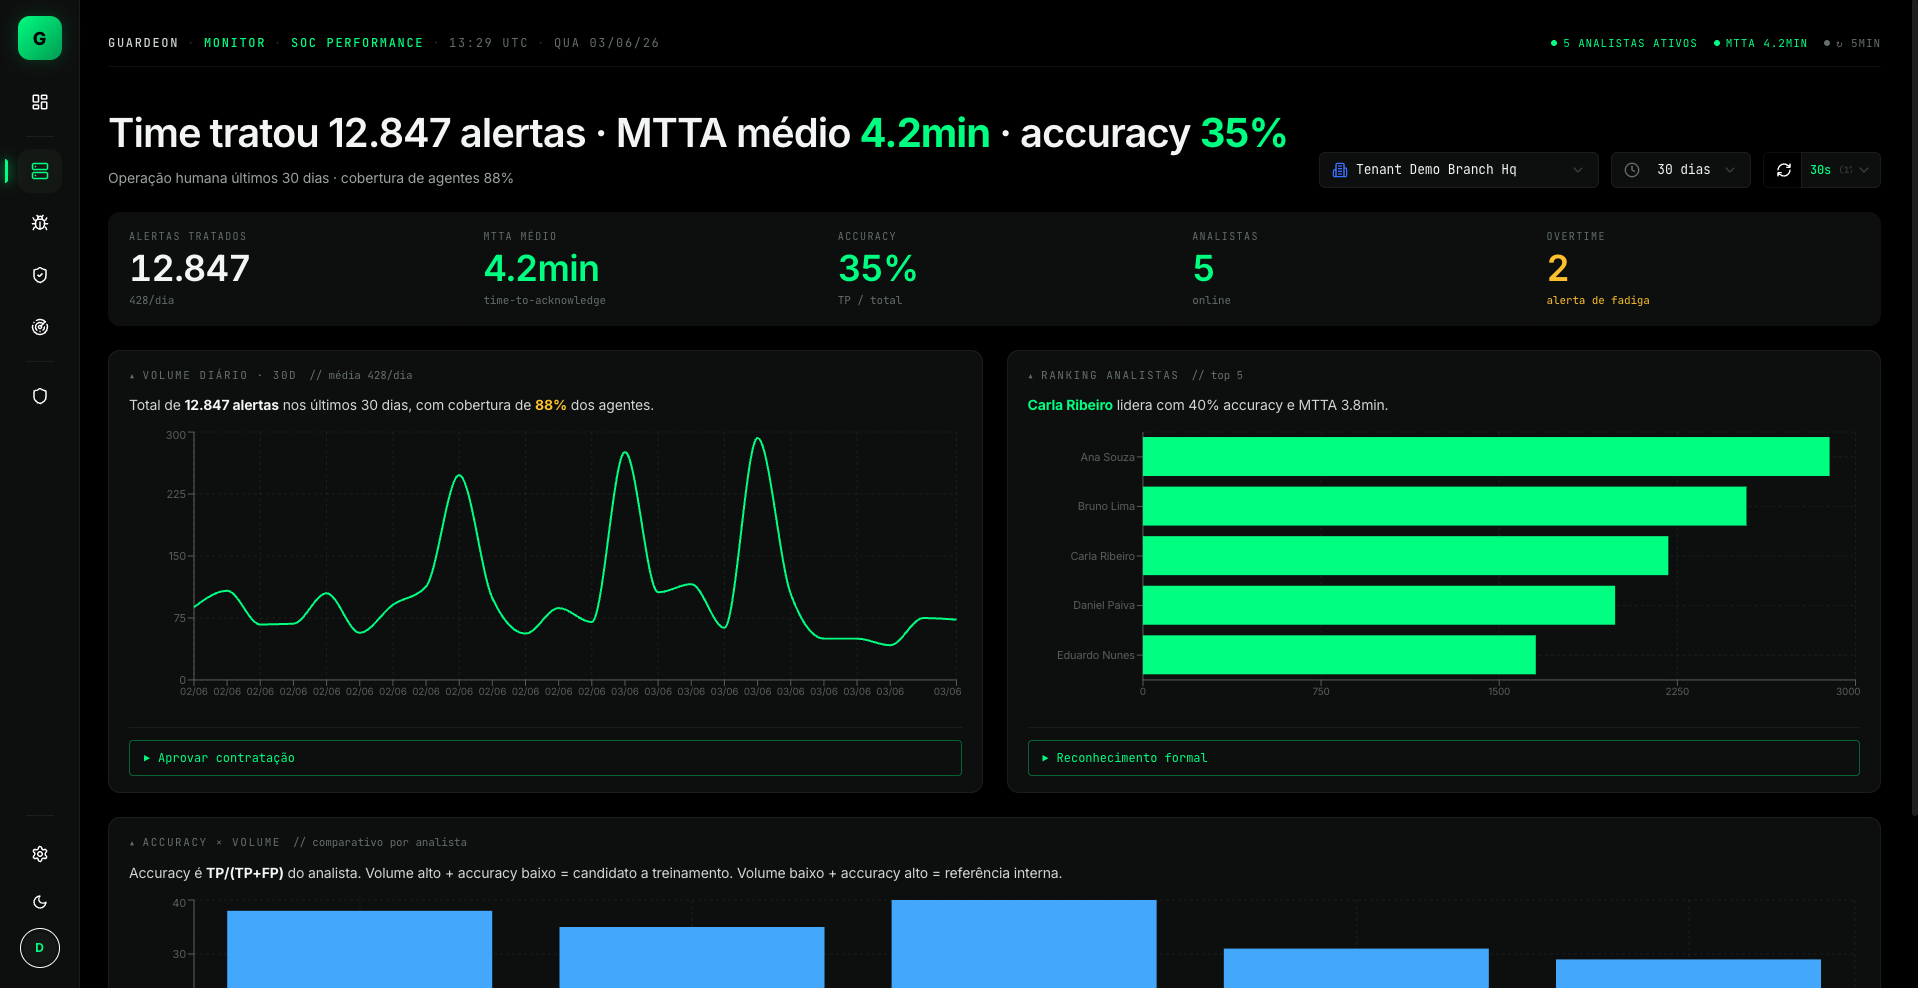Click the refresh arrows icon
This screenshot has width=1918, height=988.
point(1783,170)
